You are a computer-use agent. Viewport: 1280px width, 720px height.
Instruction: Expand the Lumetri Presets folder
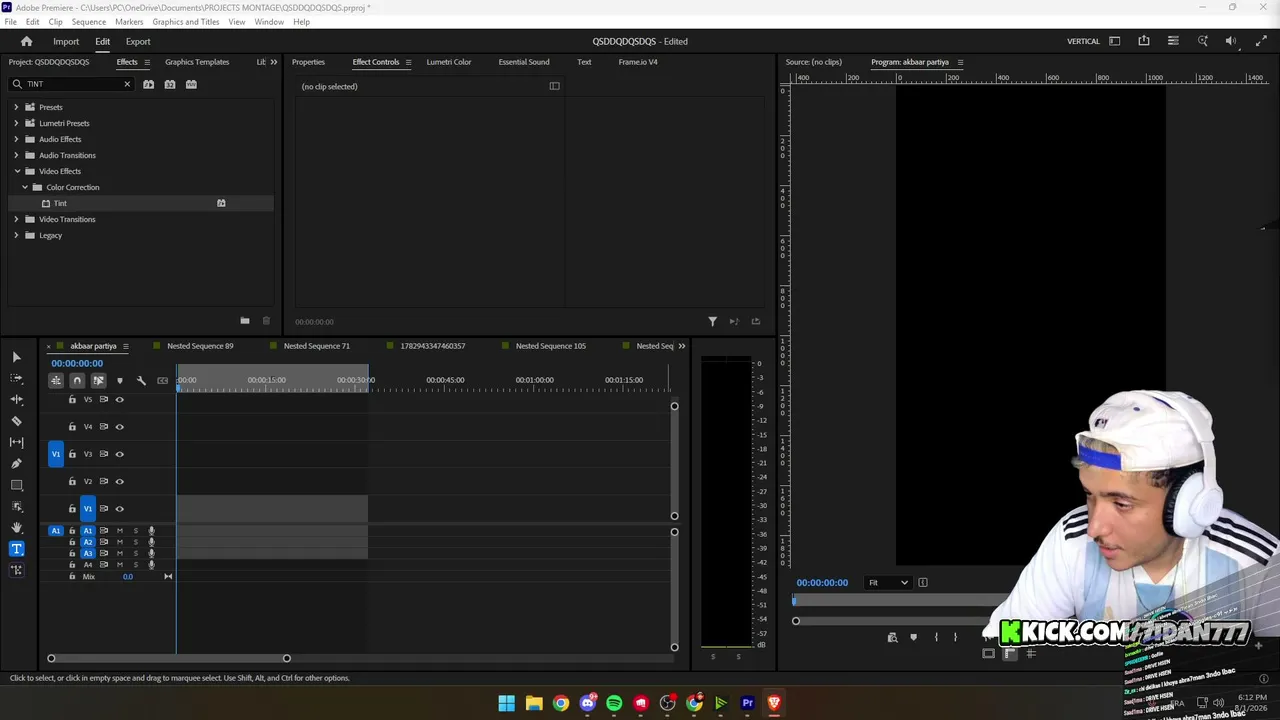coord(16,123)
